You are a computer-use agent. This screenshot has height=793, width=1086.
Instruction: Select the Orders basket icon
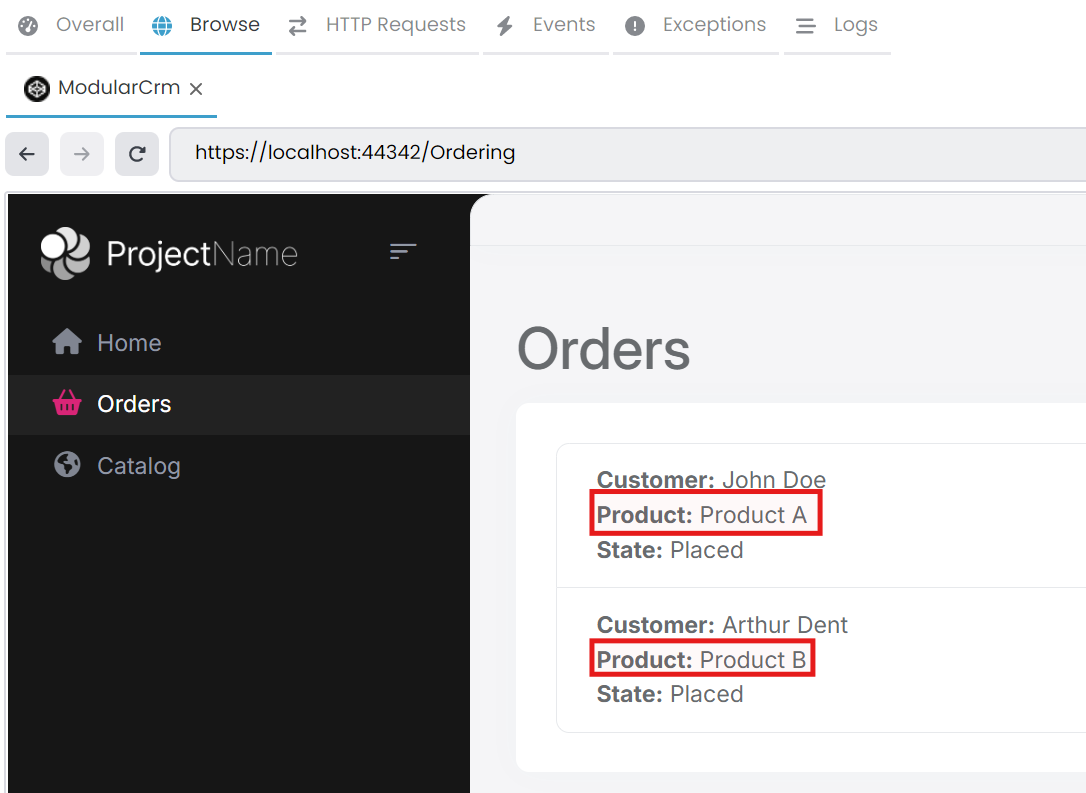pyautogui.click(x=66, y=403)
